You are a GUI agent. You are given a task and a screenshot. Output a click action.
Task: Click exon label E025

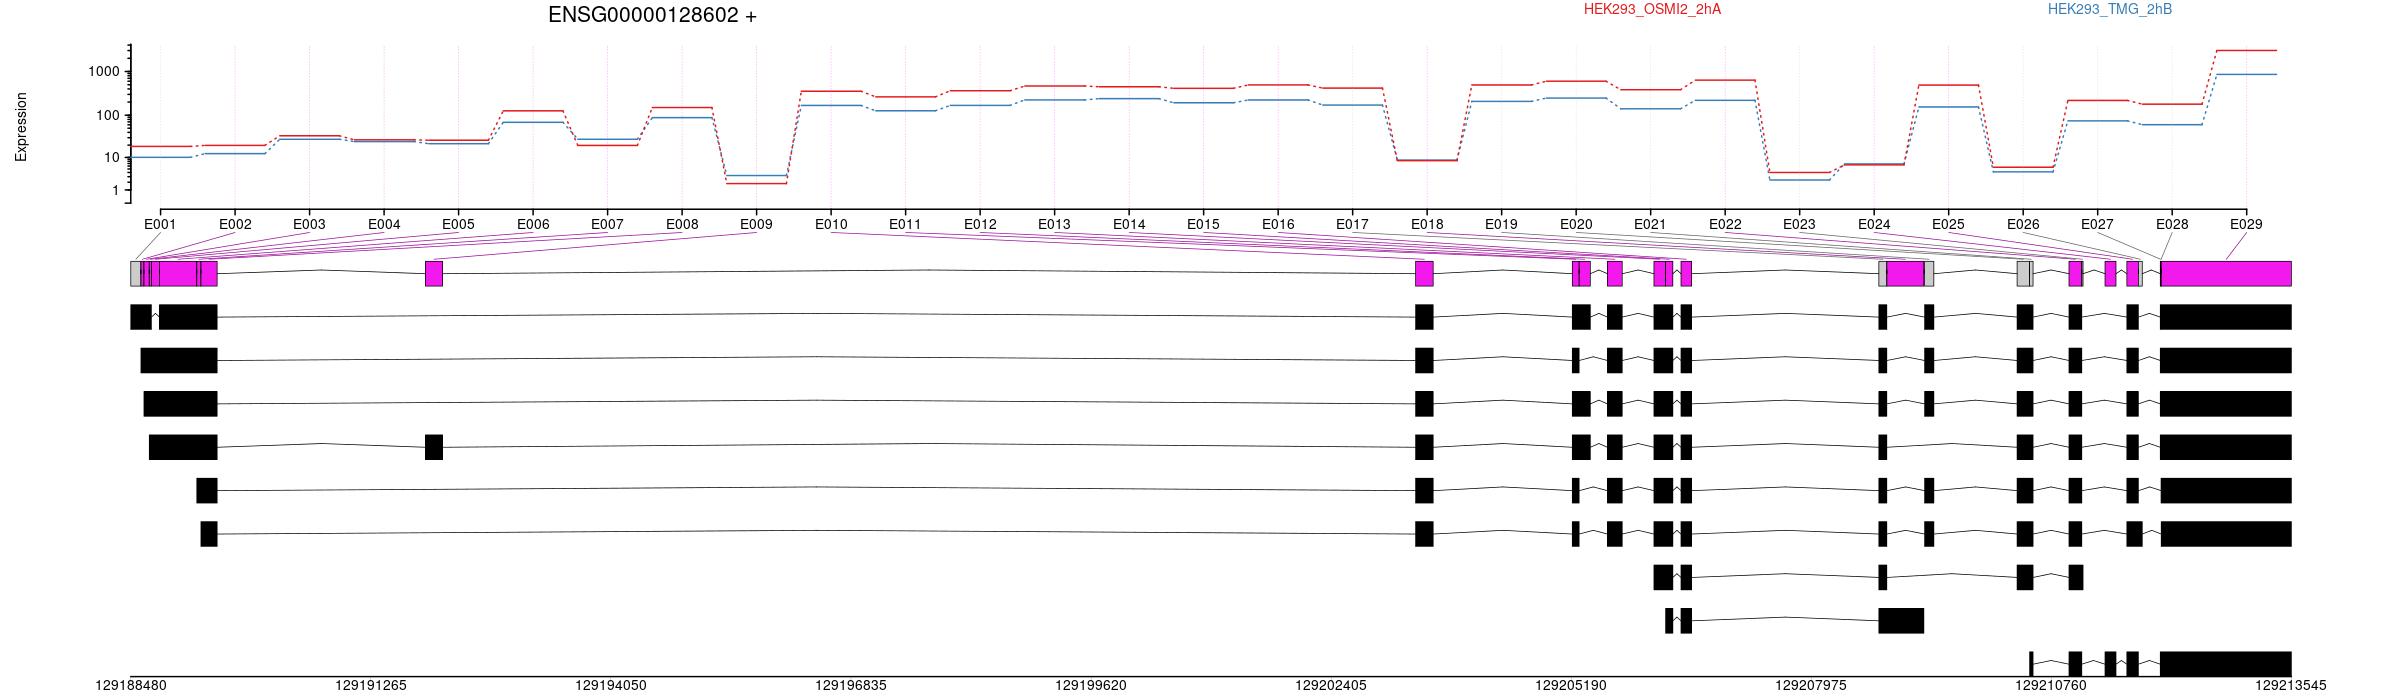(1948, 224)
